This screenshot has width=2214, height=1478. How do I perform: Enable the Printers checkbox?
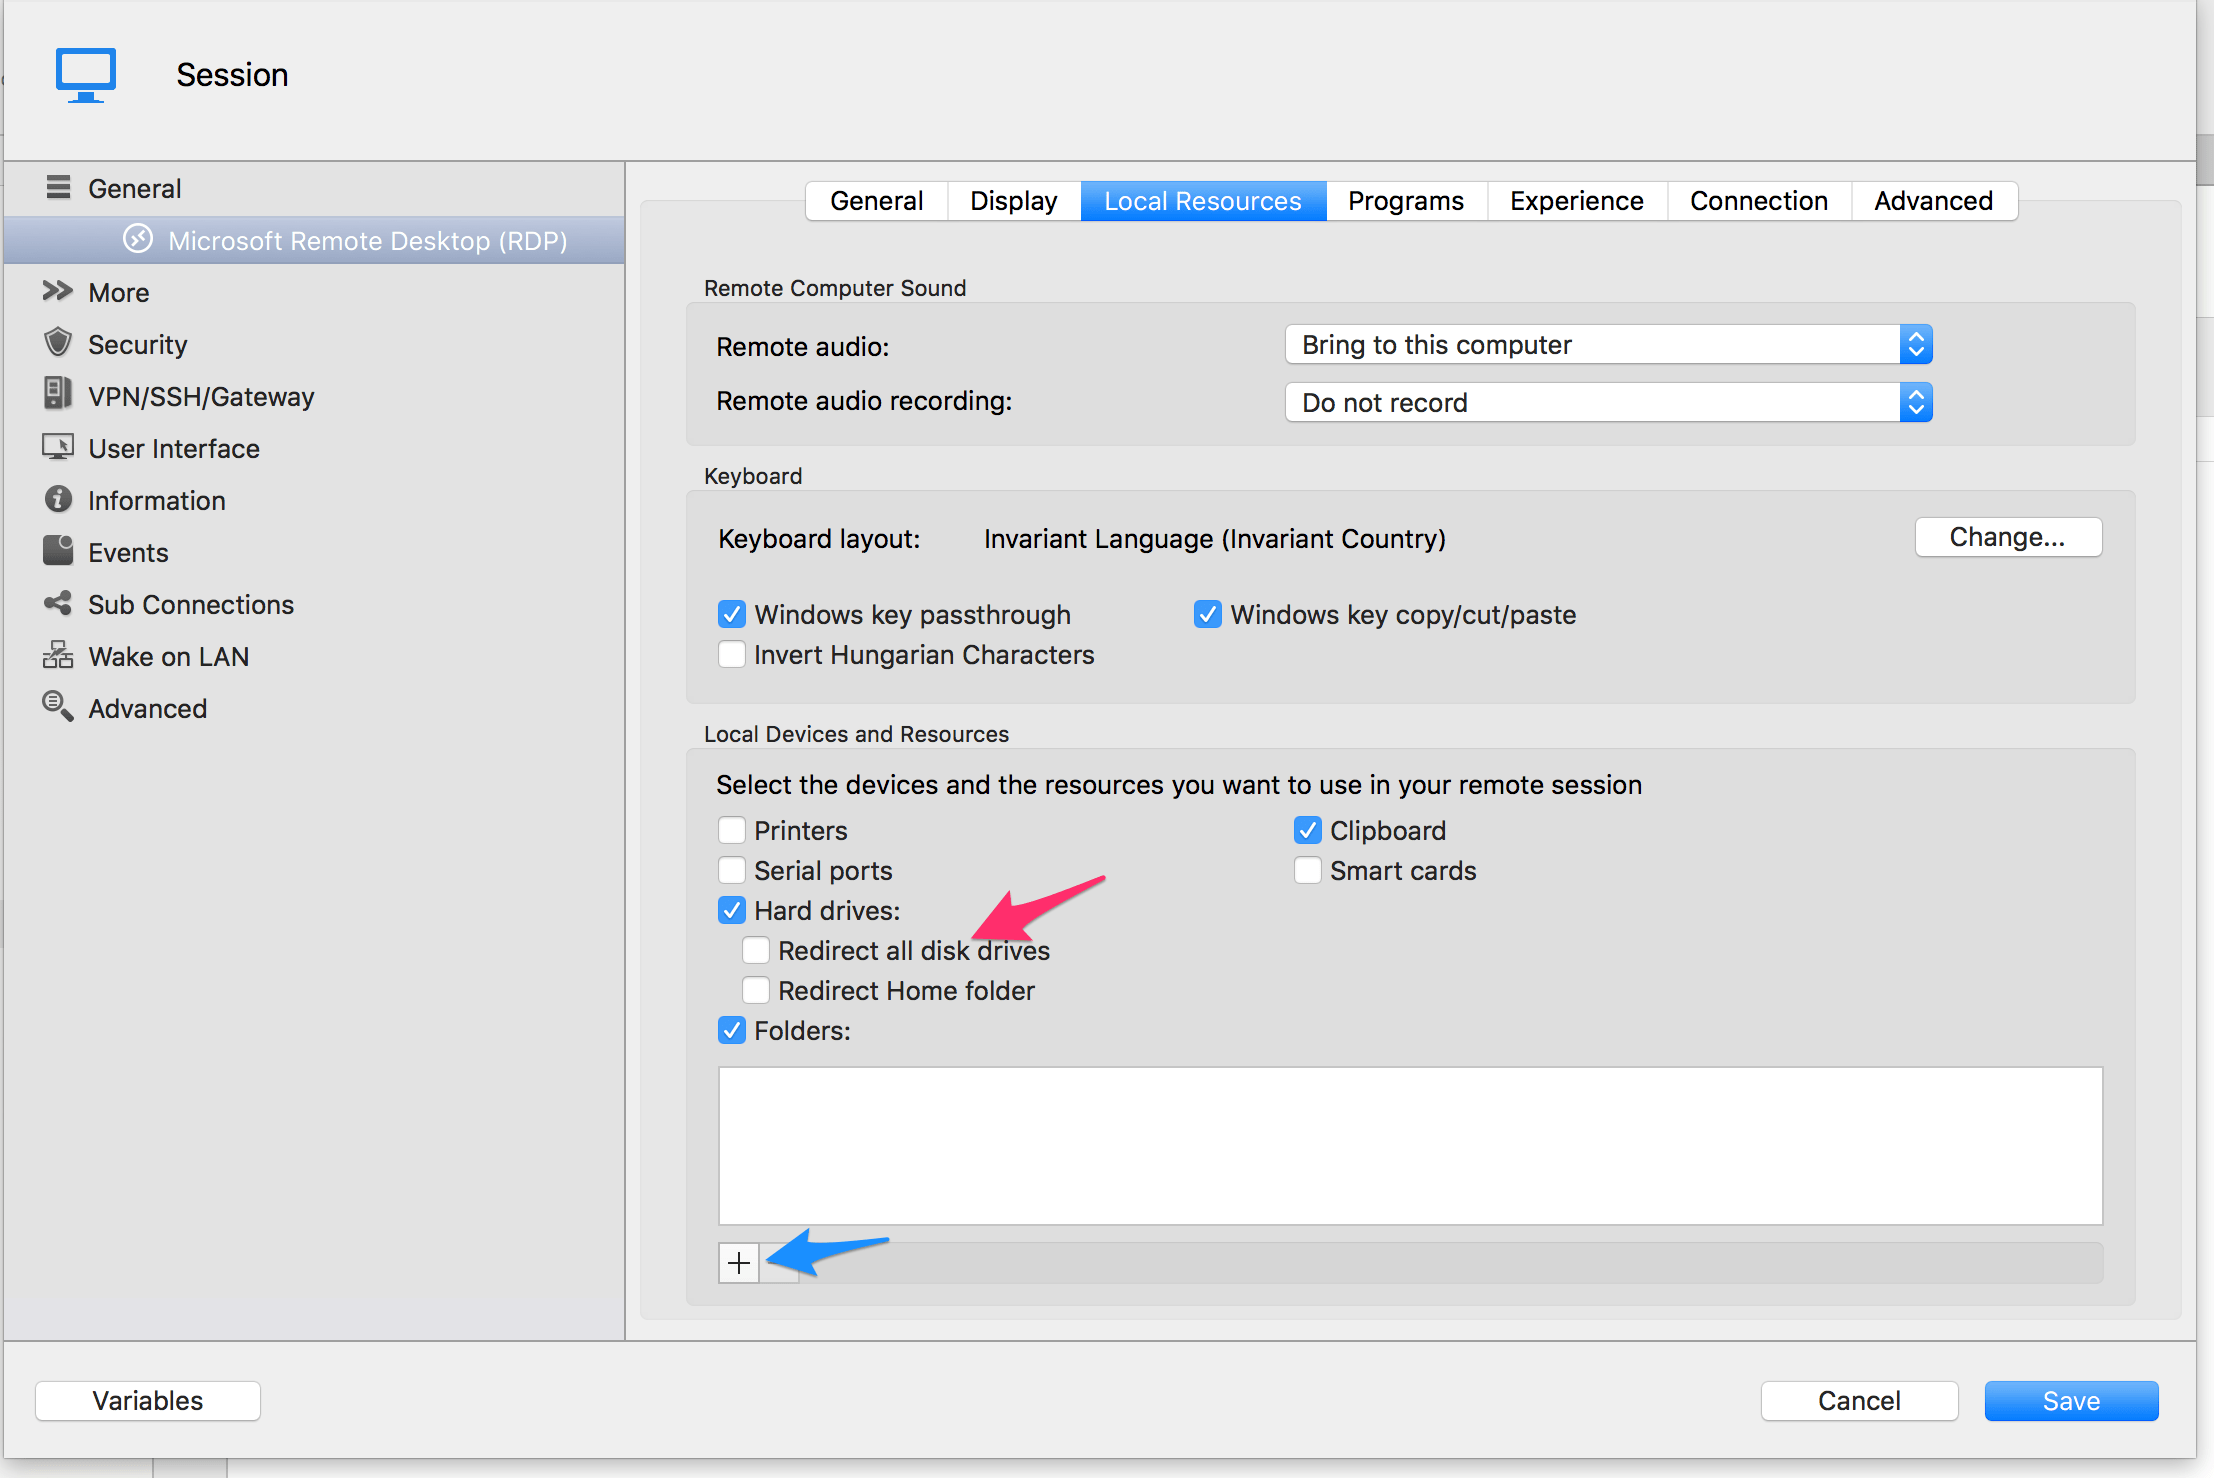coord(731,830)
